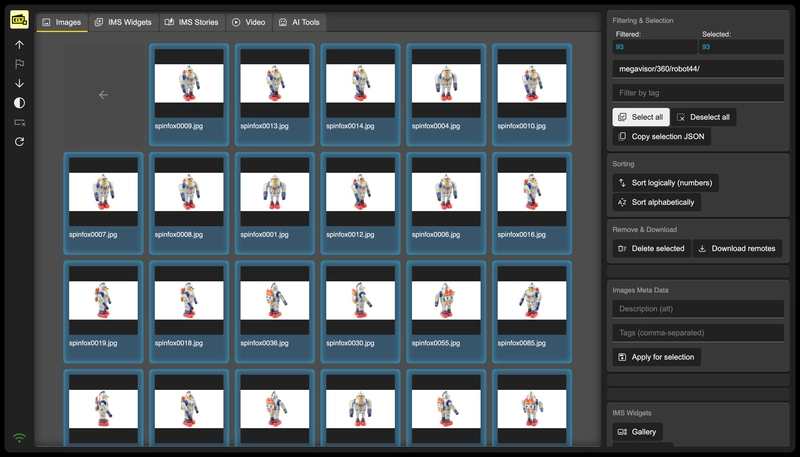This screenshot has width=800, height=457.
Task: Click the up arrow icon in left sidebar
Action: pos(19,45)
